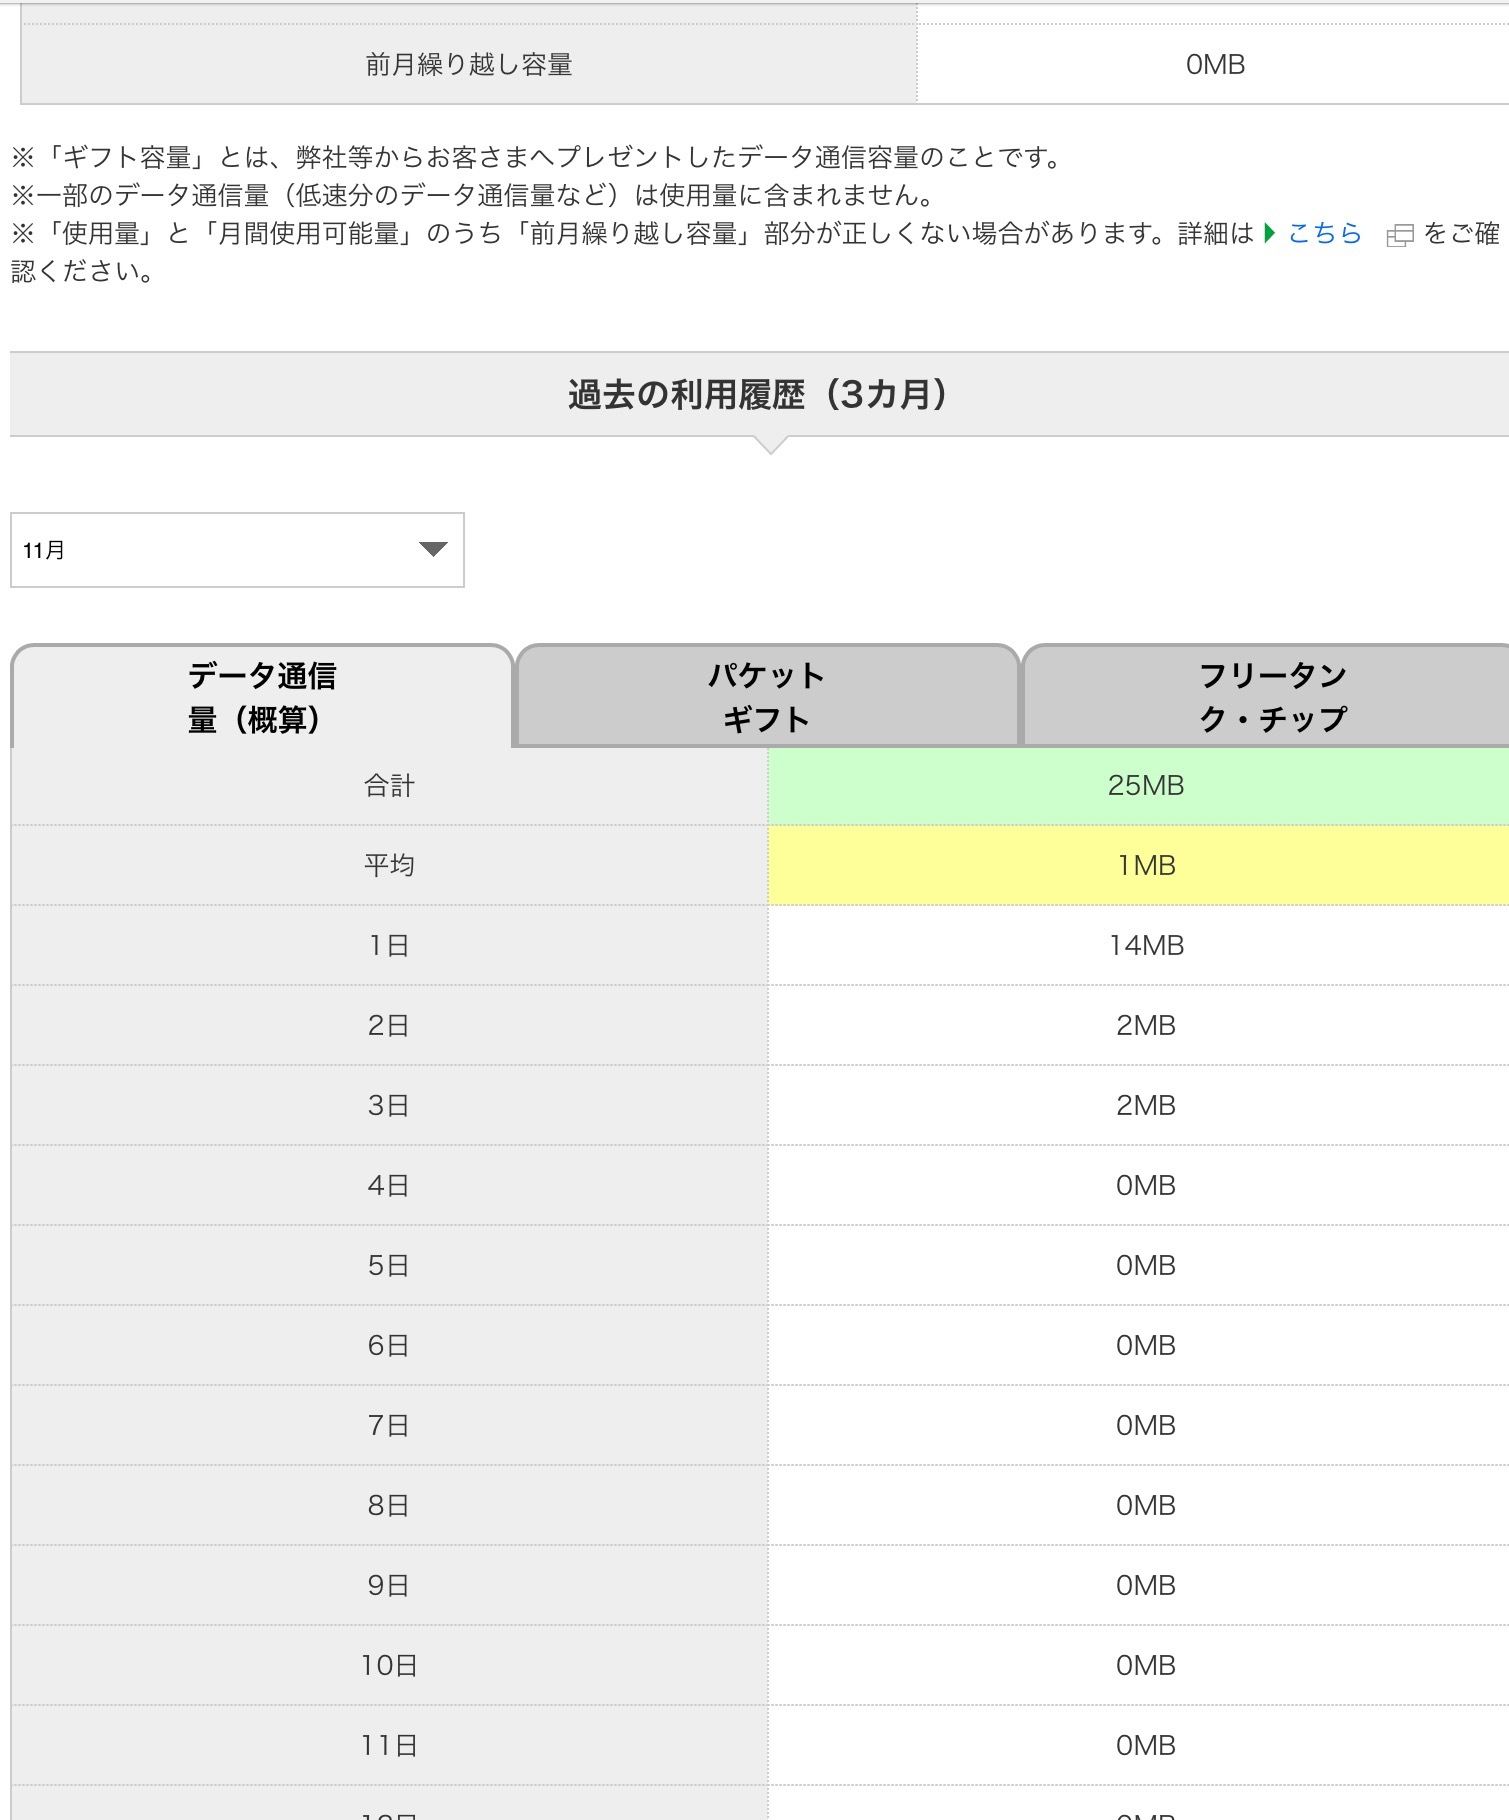Image resolution: width=1509 pixels, height=1820 pixels.
Task: Click the 1日 row label
Action: click(x=389, y=946)
